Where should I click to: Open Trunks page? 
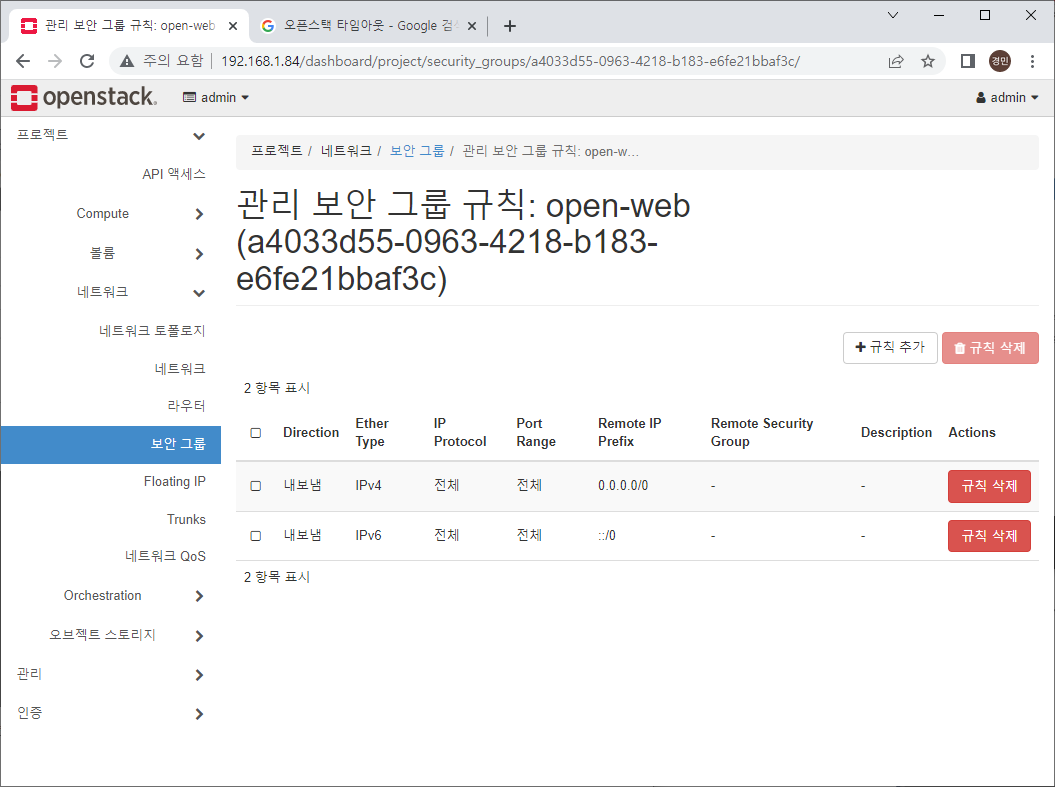tap(186, 519)
